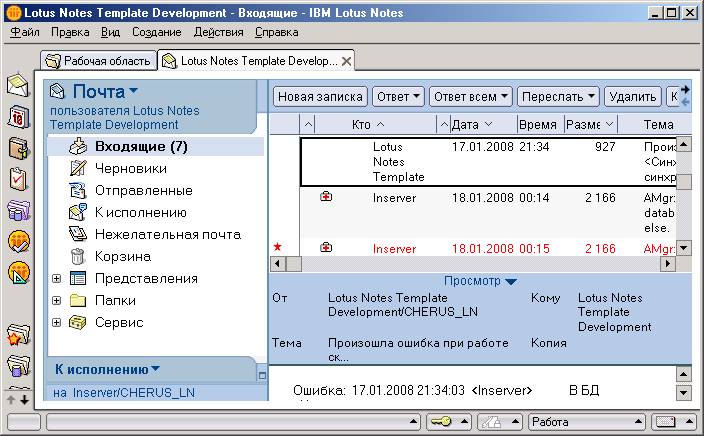This screenshot has width=704, height=436.
Task: Open the Ответ всем dropdown button
Action: (x=471, y=97)
